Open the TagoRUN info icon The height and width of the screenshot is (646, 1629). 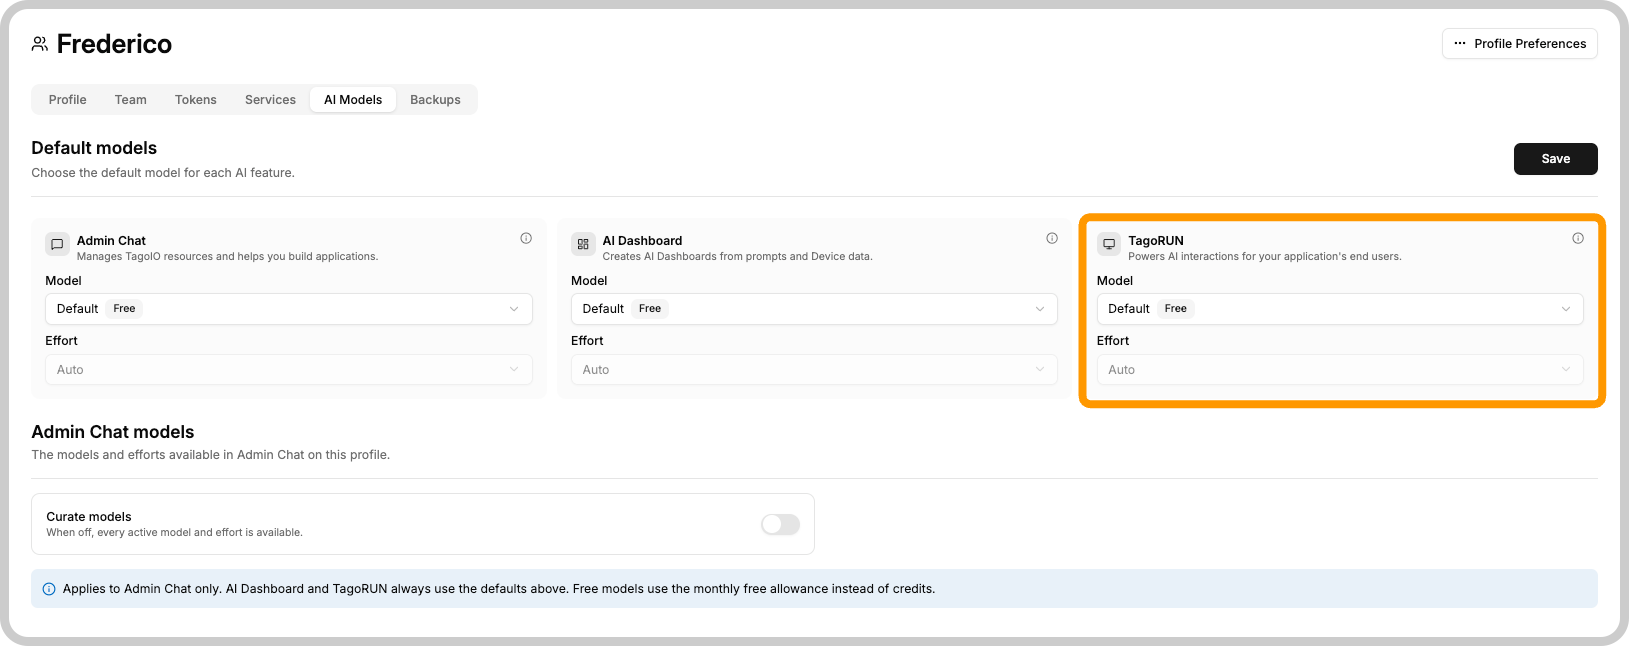point(1578,238)
